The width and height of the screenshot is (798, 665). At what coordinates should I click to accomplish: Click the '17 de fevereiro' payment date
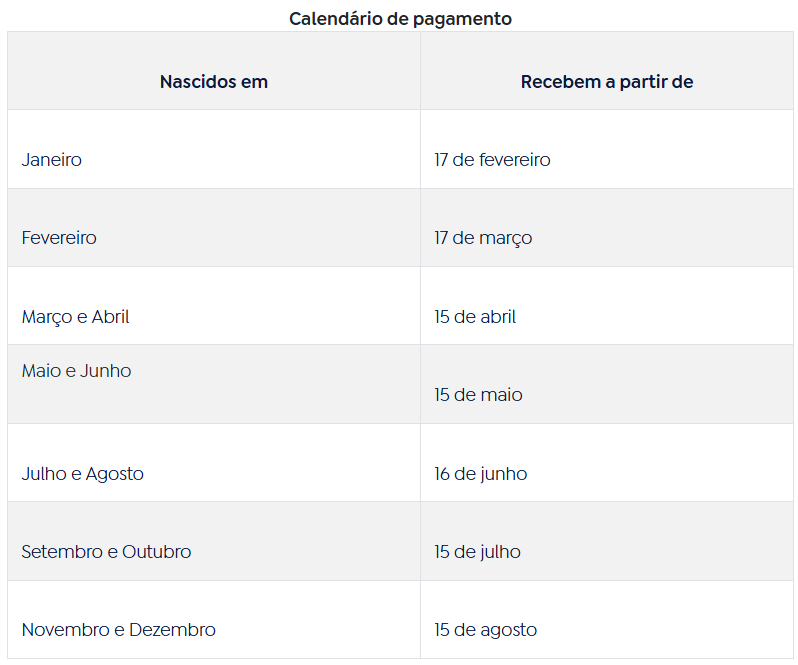tap(492, 160)
